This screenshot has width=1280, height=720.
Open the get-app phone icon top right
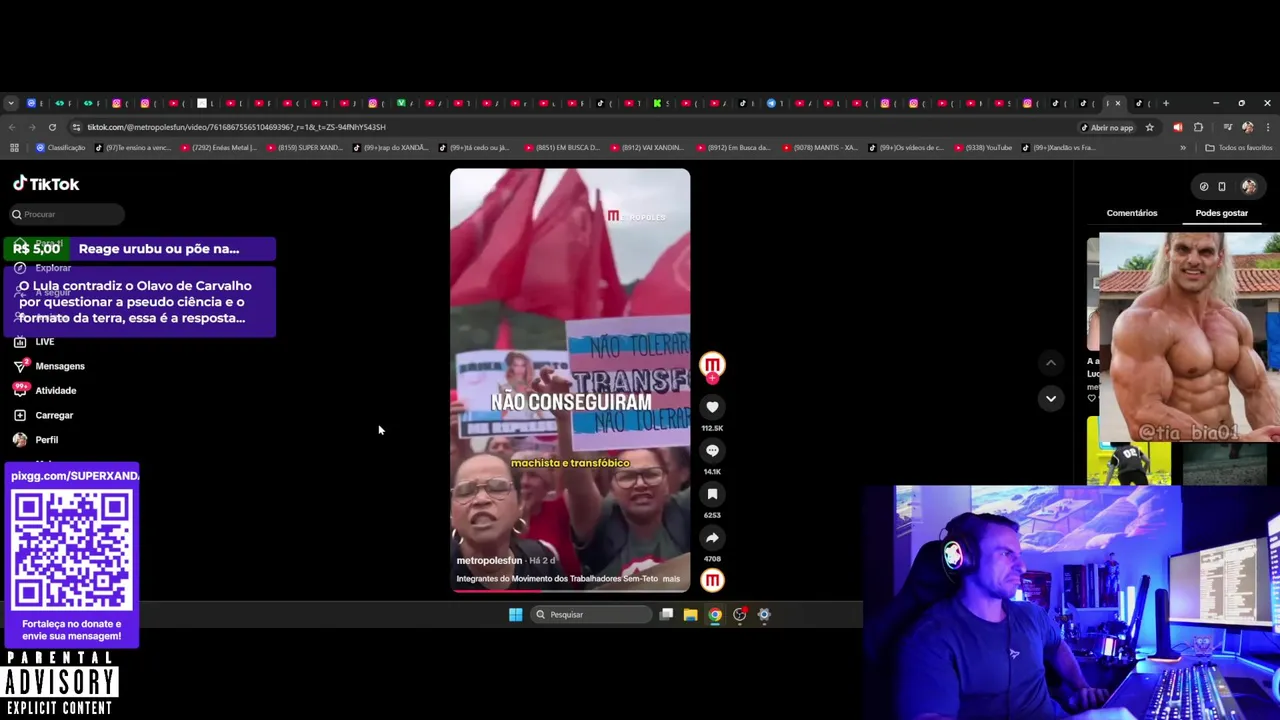[1222, 186]
